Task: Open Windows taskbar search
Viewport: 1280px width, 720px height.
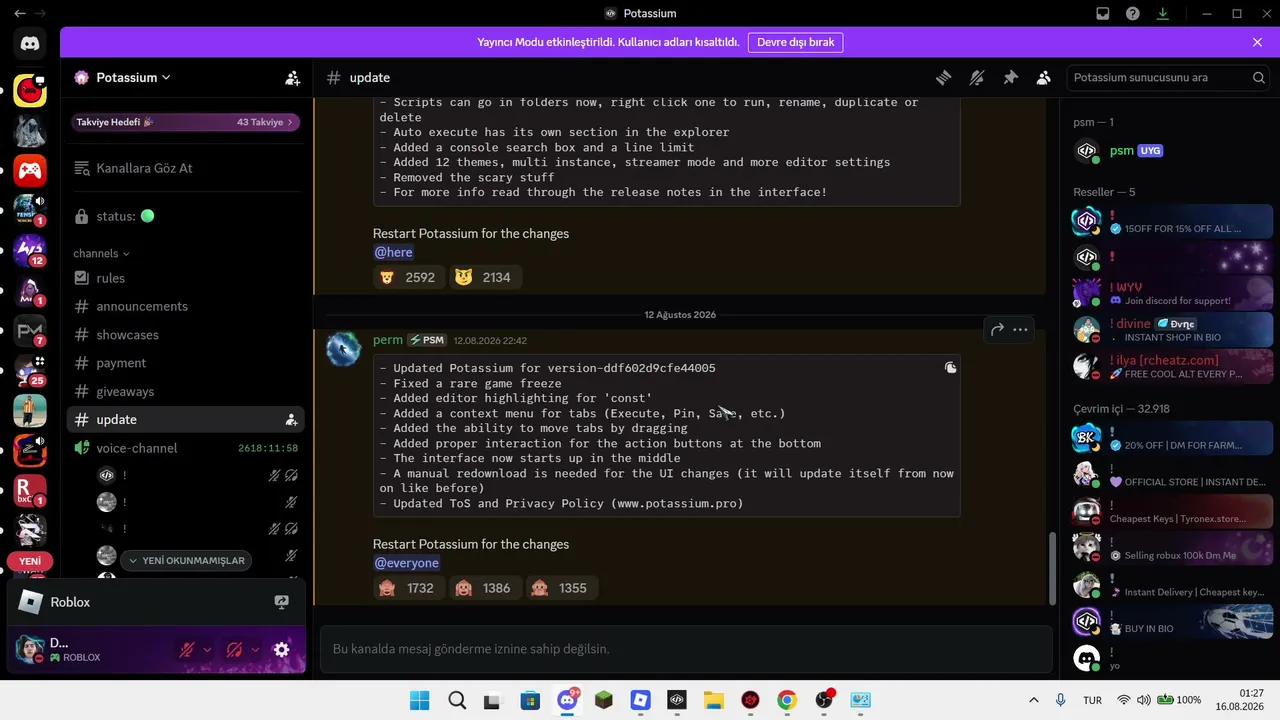Action: pos(457,700)
